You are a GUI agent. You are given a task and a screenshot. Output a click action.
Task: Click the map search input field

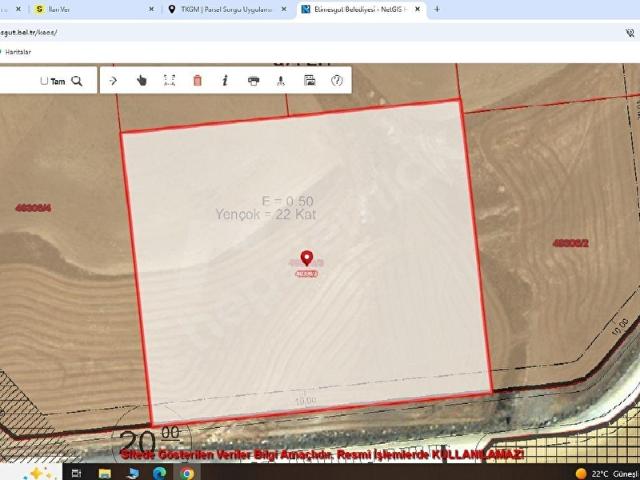click(x=18, y=81)
